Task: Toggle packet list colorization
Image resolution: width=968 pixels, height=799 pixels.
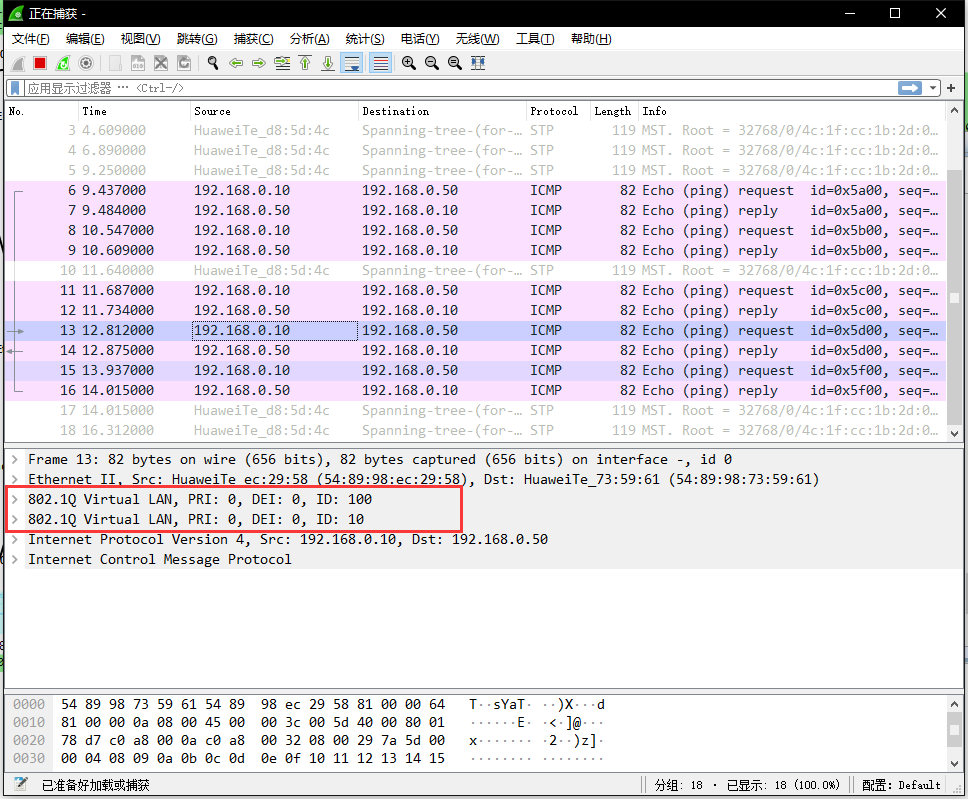Action: pyautogui.click(x=380, y=63)
